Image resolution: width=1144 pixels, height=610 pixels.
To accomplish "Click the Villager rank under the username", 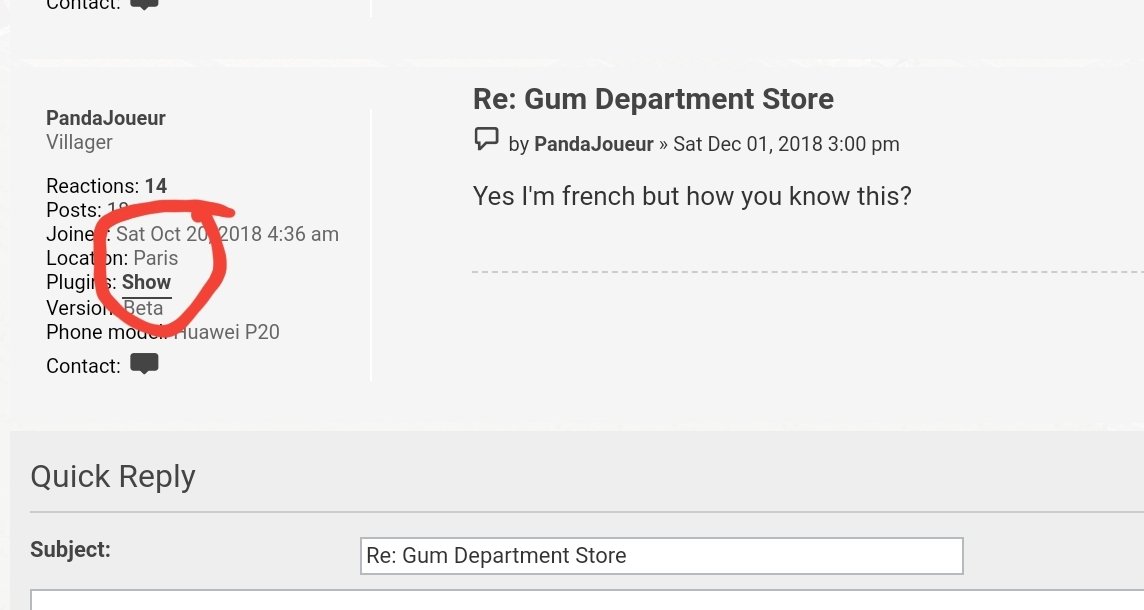I will tap(80, 142).
